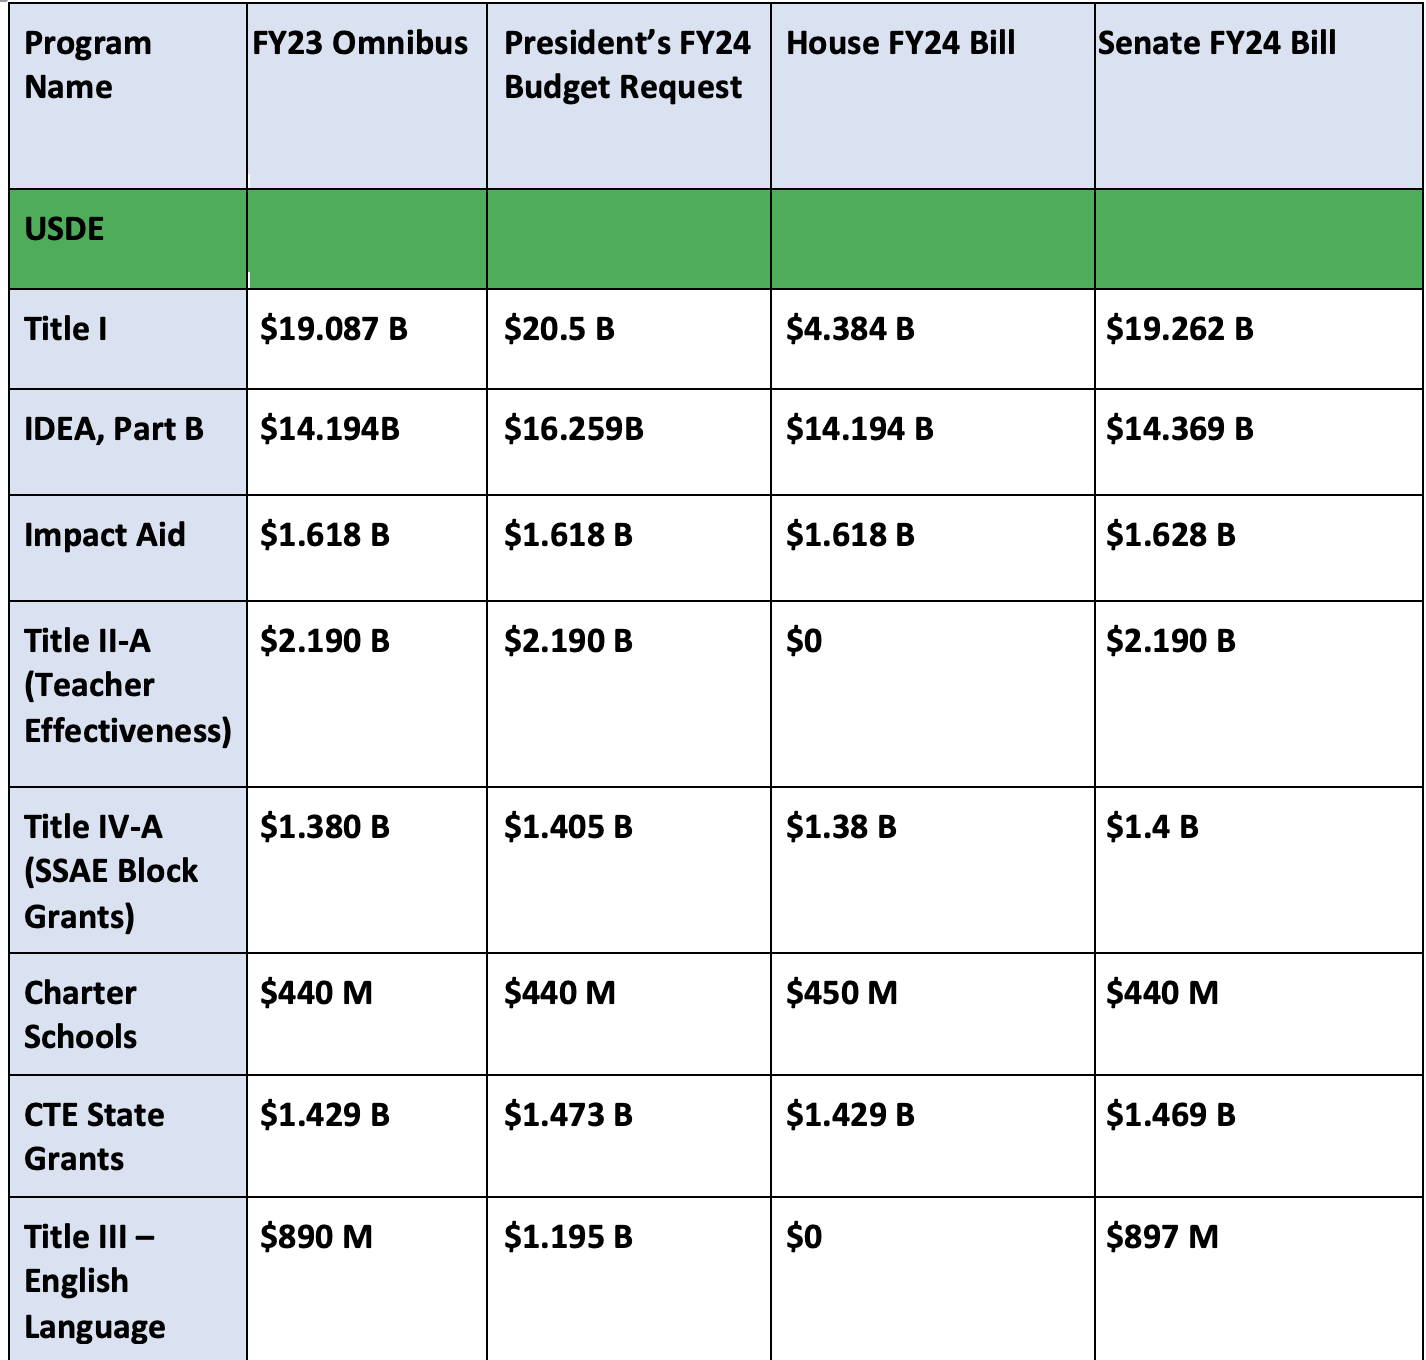
Task: Click the House FY24 Bill header
Action: pyautogui.click(x=933, y=96)
